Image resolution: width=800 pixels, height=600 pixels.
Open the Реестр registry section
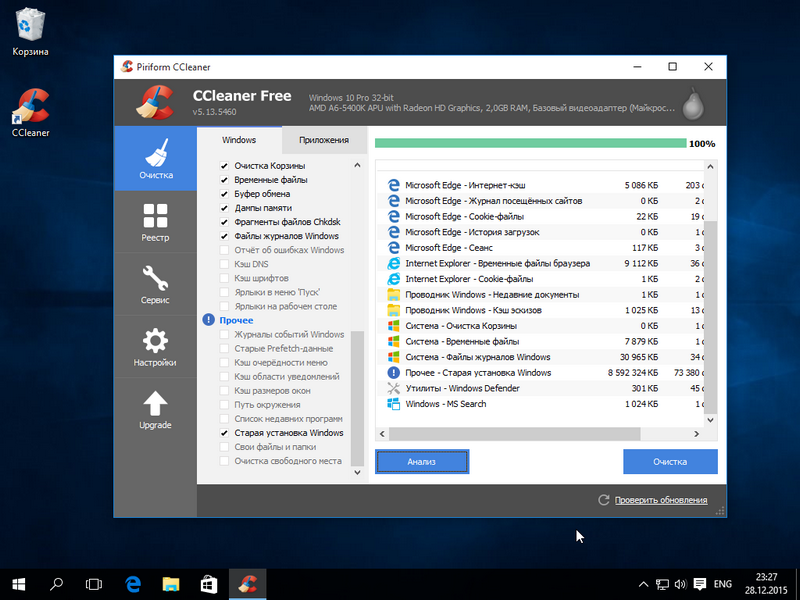[155, 222]
